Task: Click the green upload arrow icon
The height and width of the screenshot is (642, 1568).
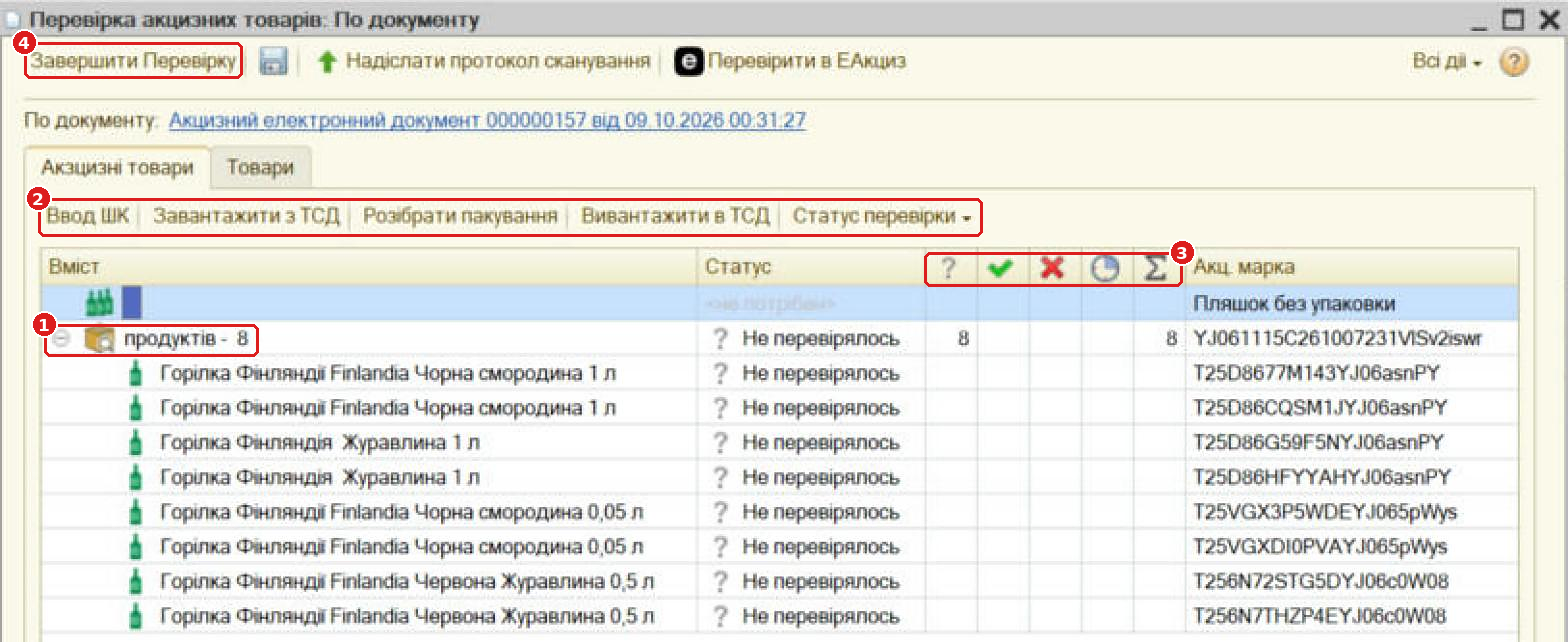Action: point(327,62)
